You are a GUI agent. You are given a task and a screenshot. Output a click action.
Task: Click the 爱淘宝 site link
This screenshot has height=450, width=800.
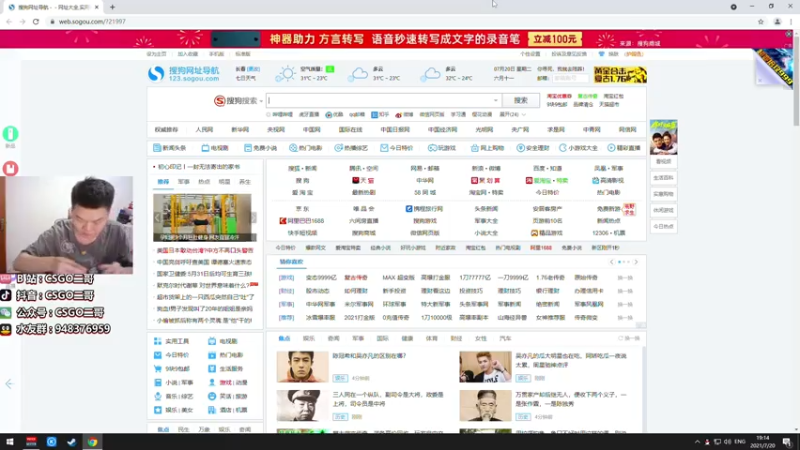[302, 193]
